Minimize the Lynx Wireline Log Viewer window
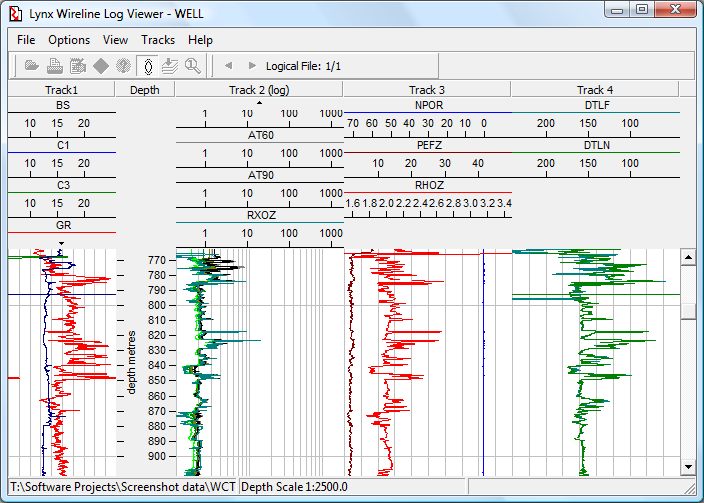Viewport: 704px width, 503px height. click(618, 9)
